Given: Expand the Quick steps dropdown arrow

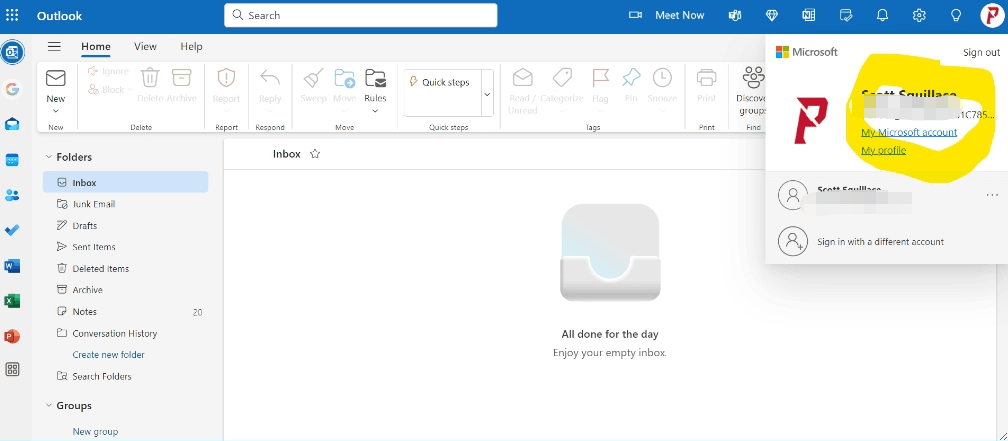Looking at the screenshot, I should (487, 94).
